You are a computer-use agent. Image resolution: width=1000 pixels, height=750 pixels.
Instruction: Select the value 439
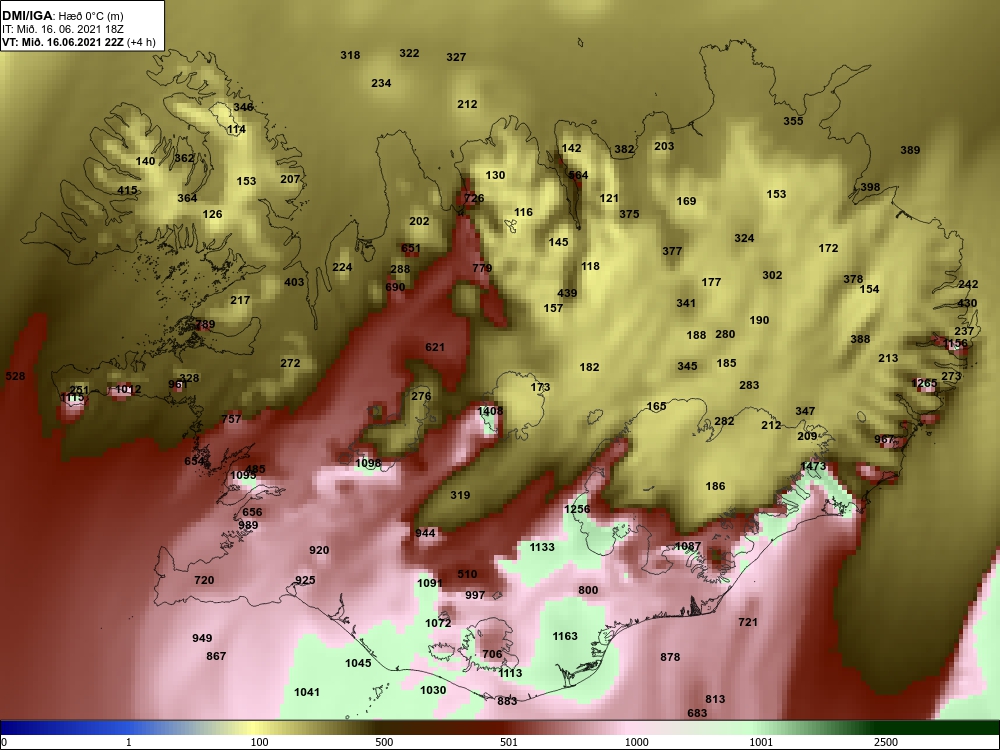pos(567,293)
